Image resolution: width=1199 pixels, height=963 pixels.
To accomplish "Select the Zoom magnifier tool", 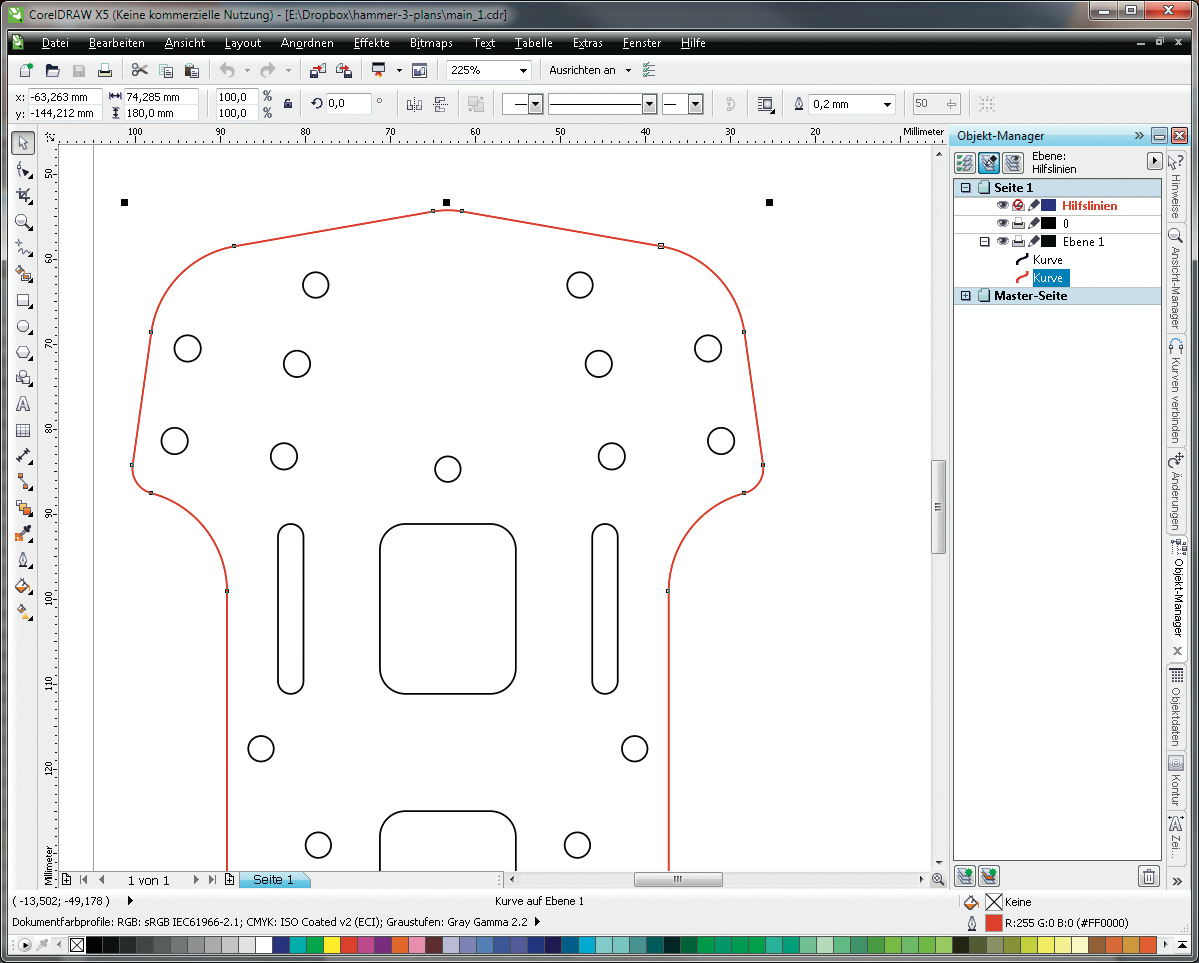I will [23, 222].
